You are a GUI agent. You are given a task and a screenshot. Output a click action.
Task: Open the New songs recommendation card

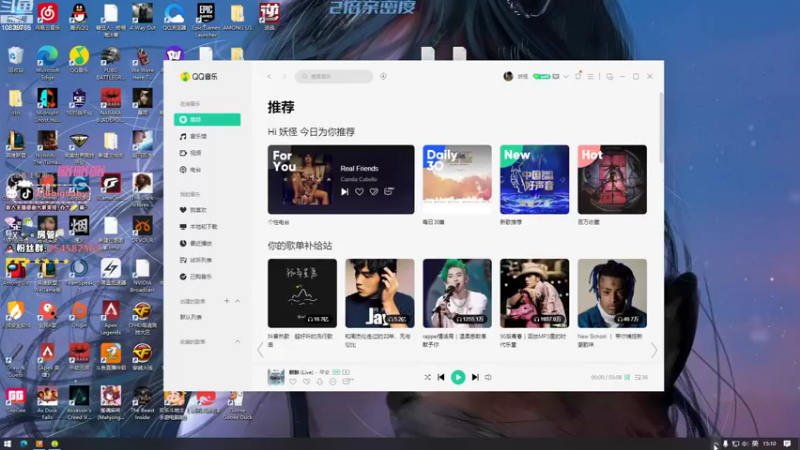pyautogui.click(x=534, y=179)
